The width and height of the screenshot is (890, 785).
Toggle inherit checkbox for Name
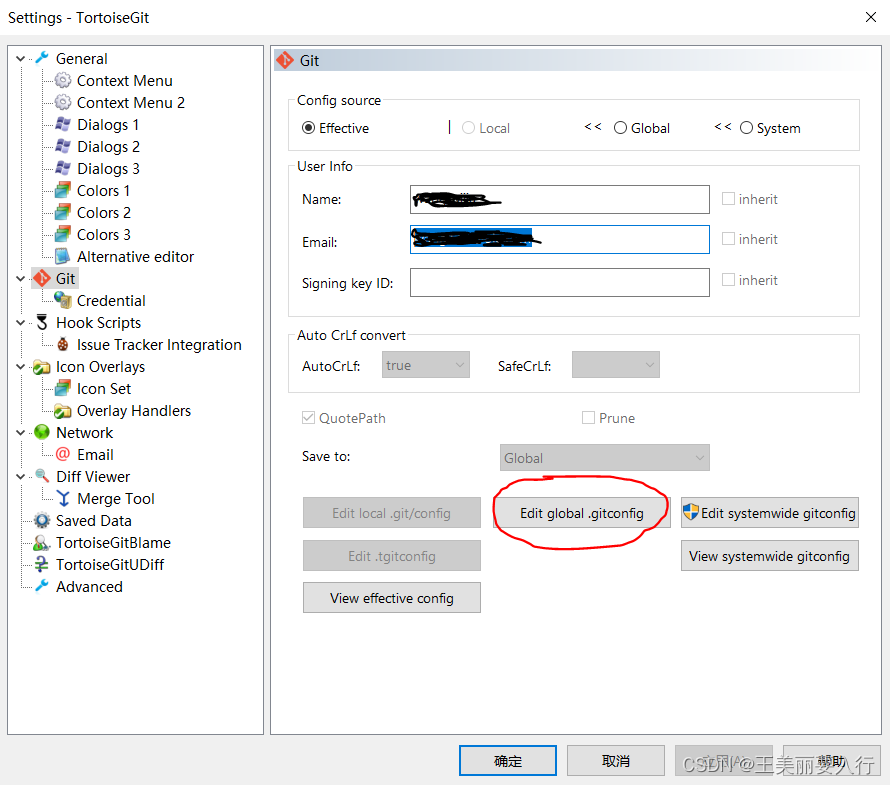728,199
